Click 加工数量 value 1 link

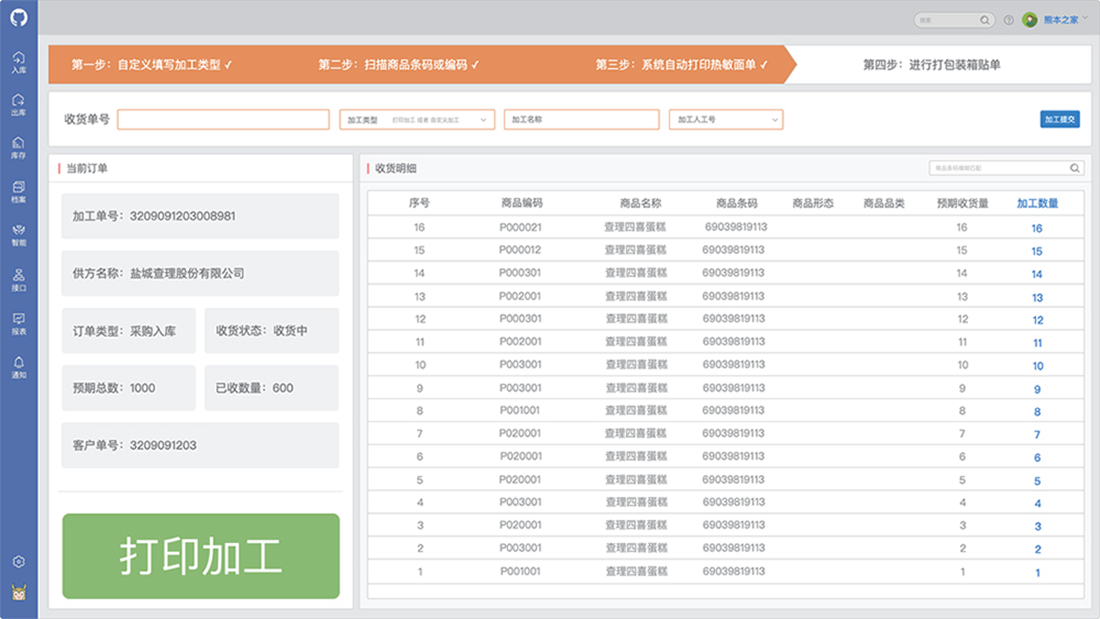click(x=1038, y=573)
